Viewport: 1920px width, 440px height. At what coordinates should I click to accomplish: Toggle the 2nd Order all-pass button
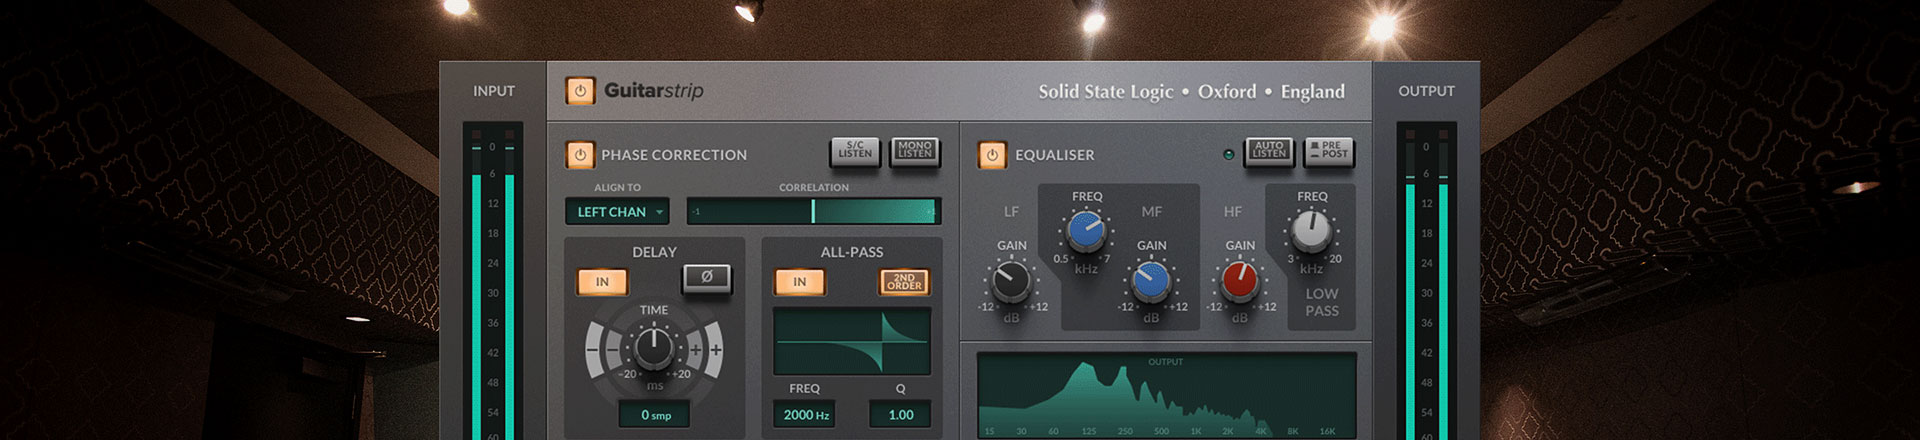904,282
